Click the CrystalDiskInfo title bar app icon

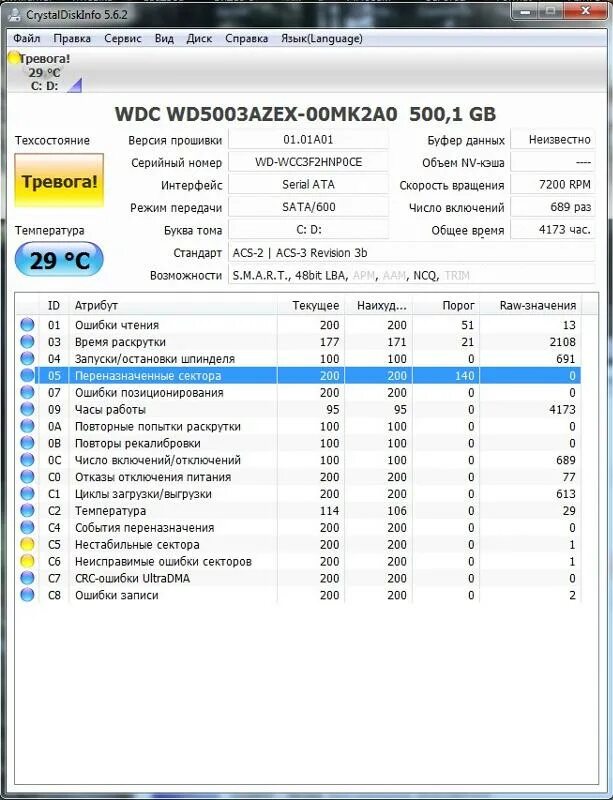(x=16, y=15)
